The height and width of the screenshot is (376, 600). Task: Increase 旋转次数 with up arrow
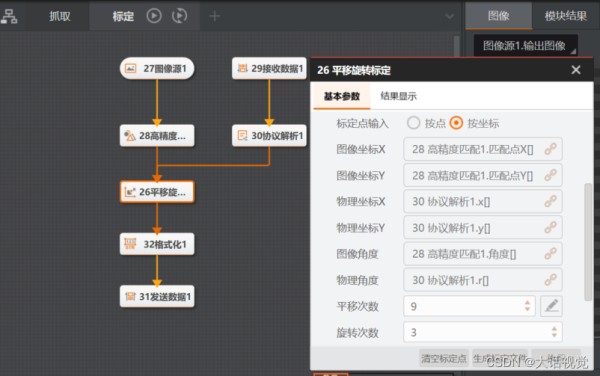tap(554, 329)
